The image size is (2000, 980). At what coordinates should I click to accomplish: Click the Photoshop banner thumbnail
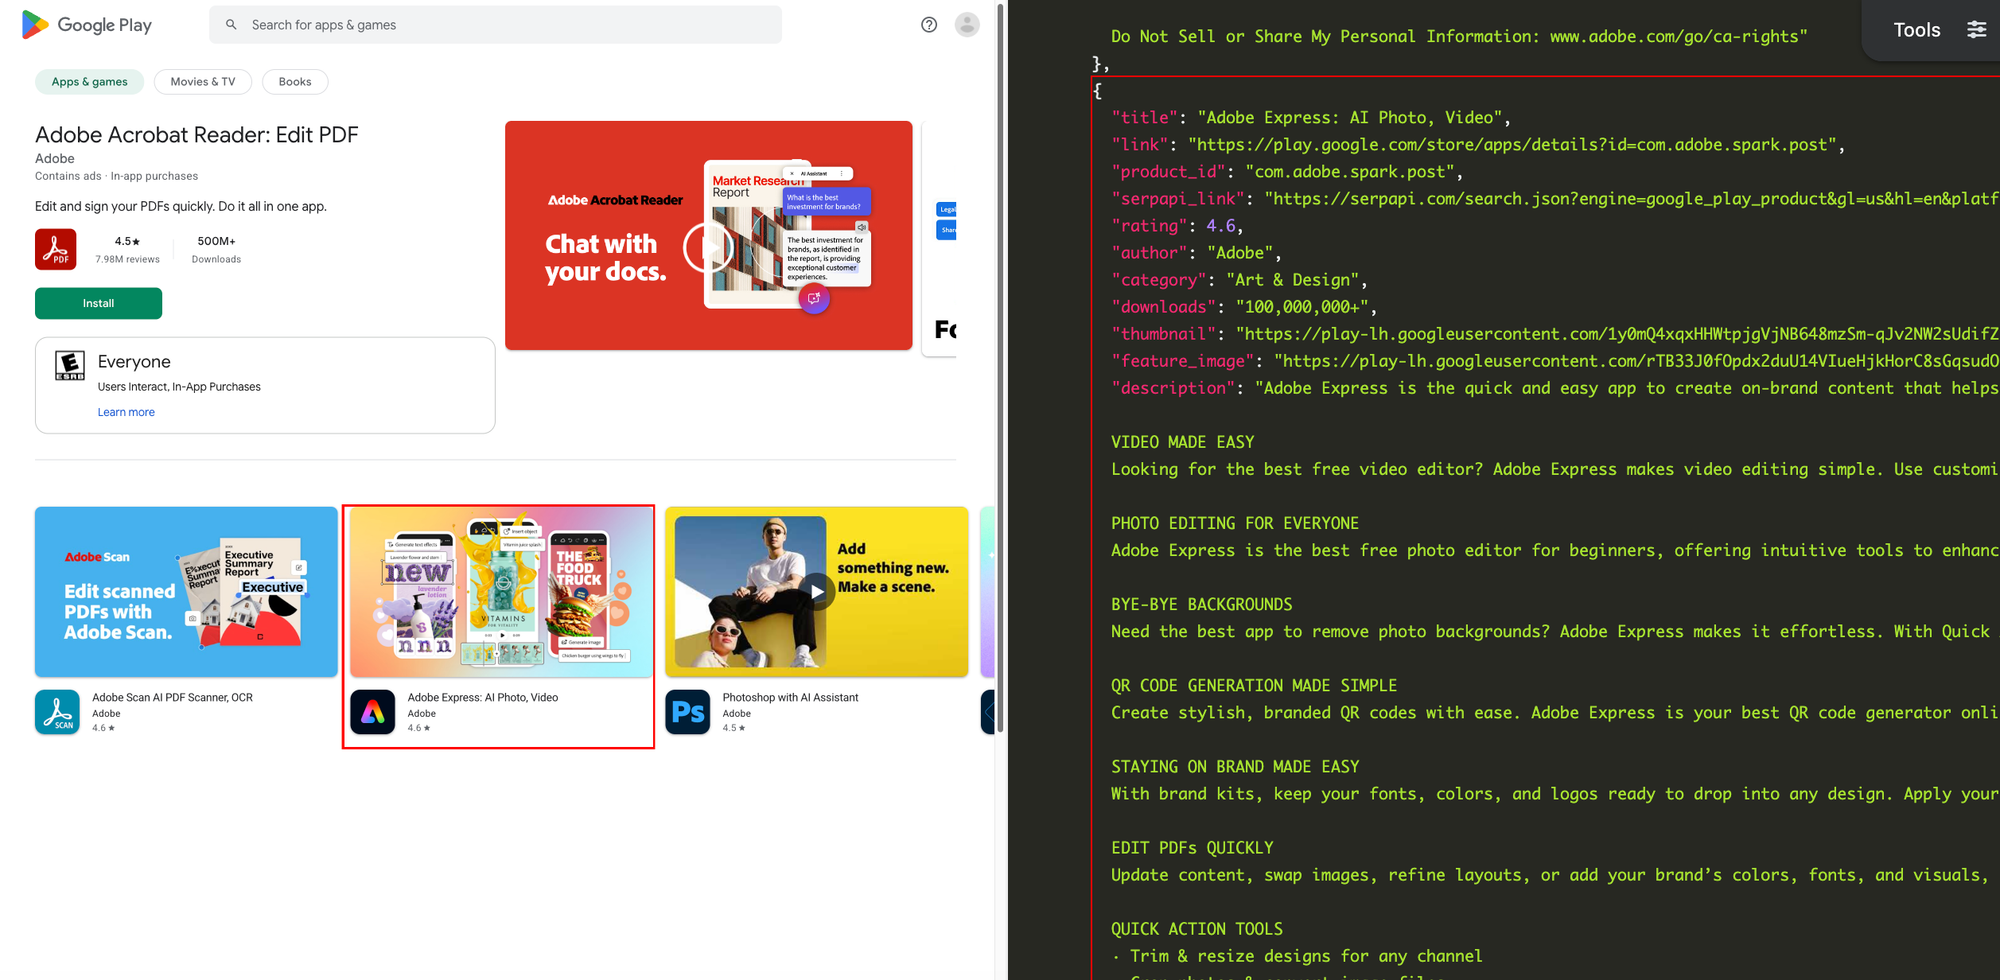pyautogui.click(x=817, y=592)
